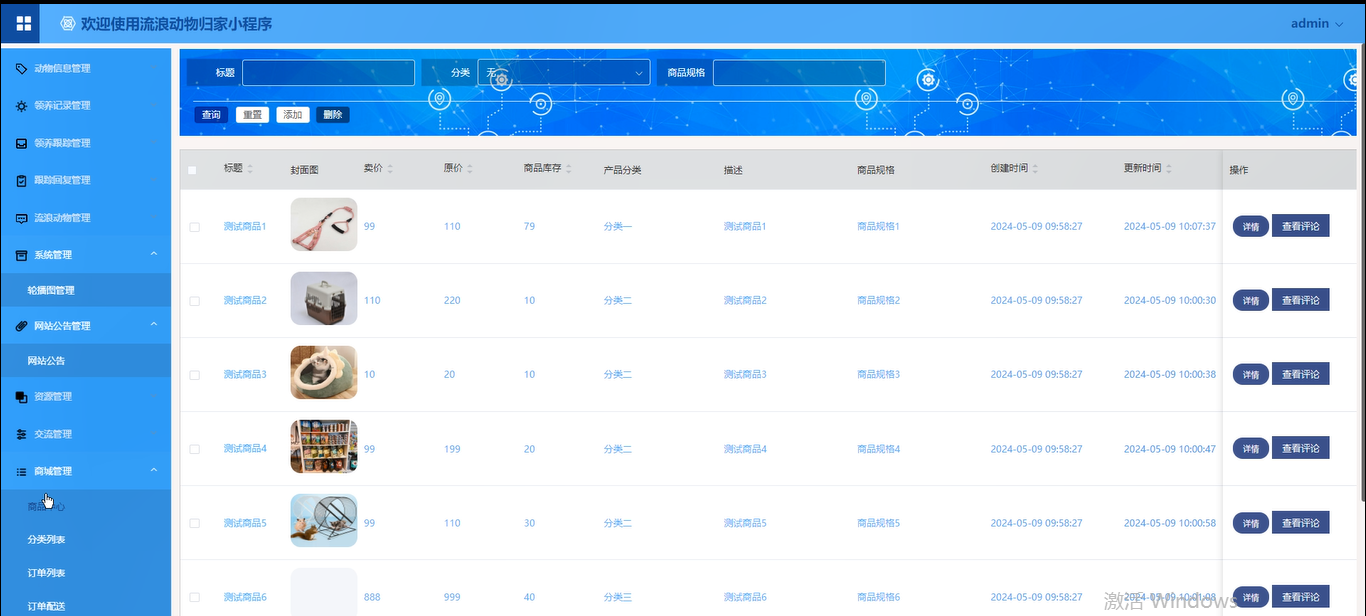Click the 查询 search button
Image resolution: width=1366 pixels, height=616 pixels.
(211, 115)
